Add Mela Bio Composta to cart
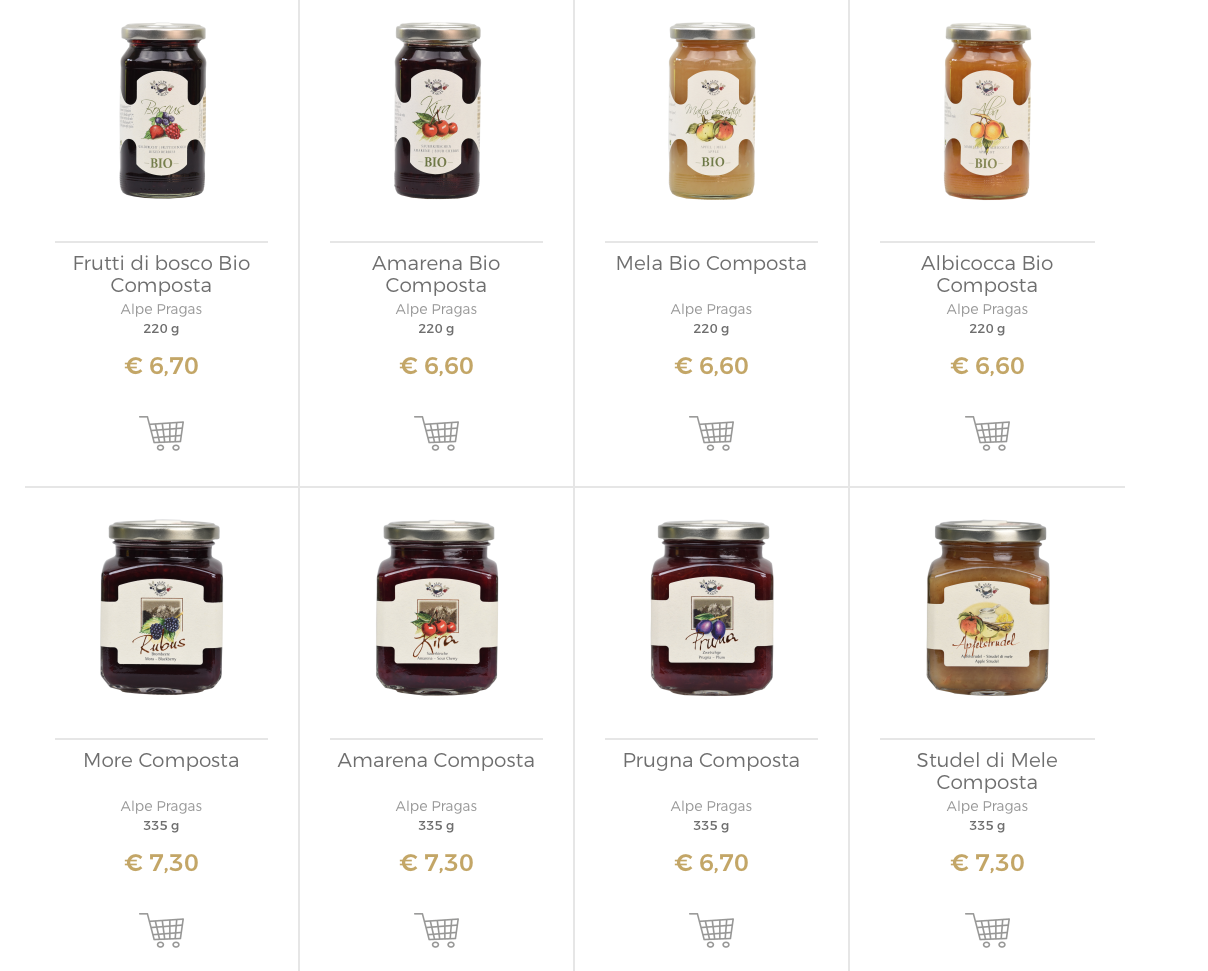The height and width of the screenshot is (971, 1208). coord(712,433)
